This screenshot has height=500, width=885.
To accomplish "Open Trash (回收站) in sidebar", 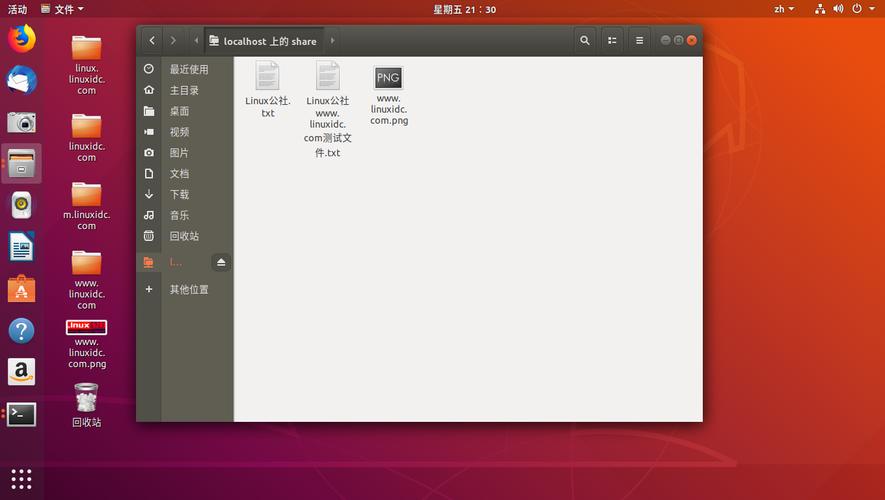I will point(184,236).
